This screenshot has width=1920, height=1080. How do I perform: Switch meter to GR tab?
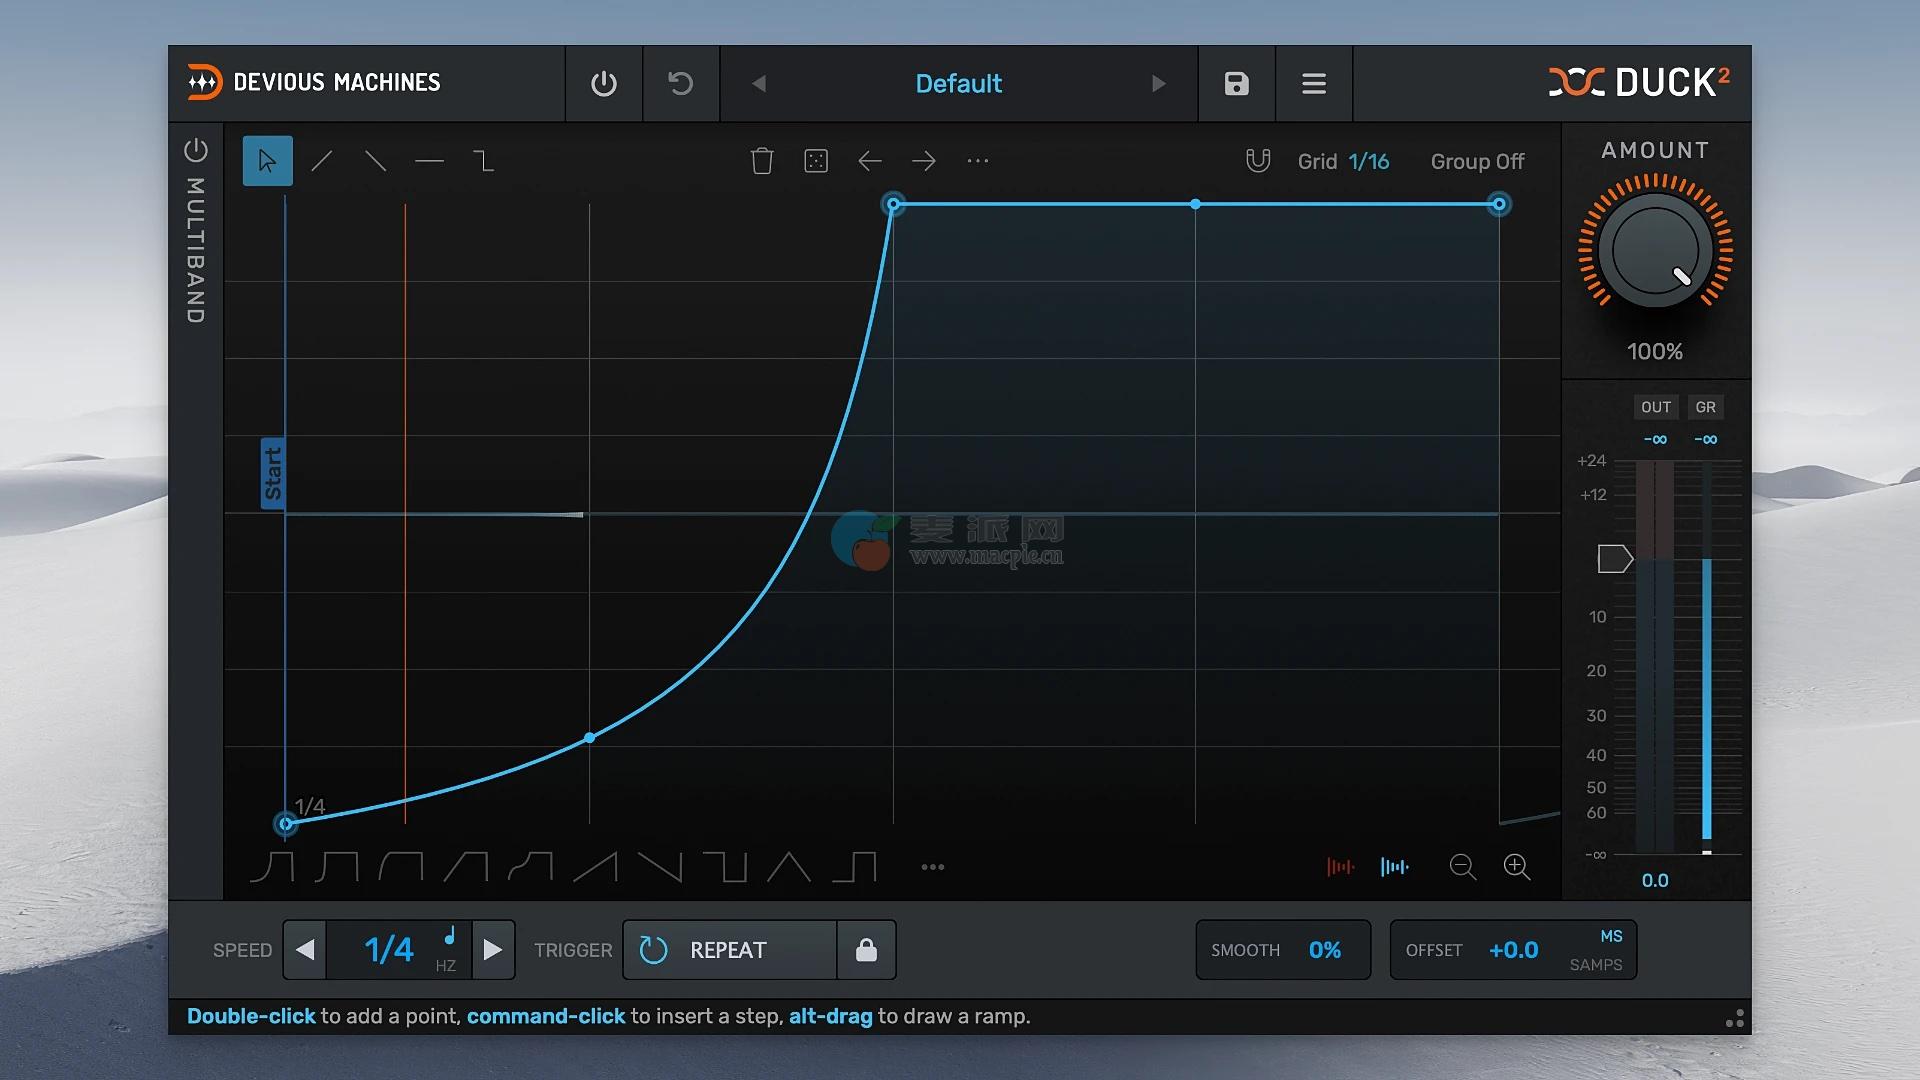(x=1705, y=407)
